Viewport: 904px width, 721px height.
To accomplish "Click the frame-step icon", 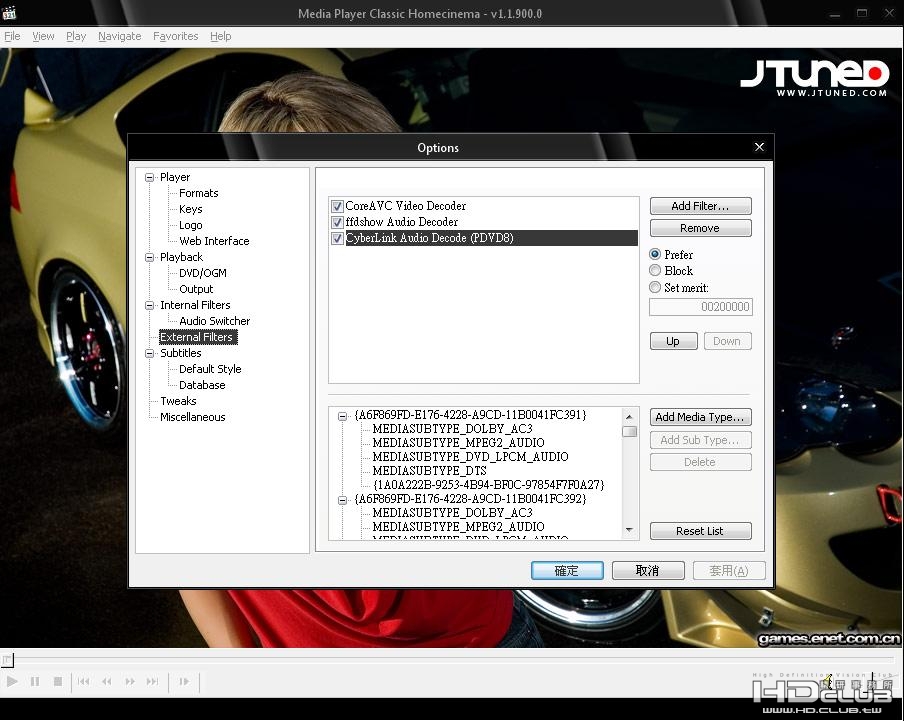I will click(184, 682).
